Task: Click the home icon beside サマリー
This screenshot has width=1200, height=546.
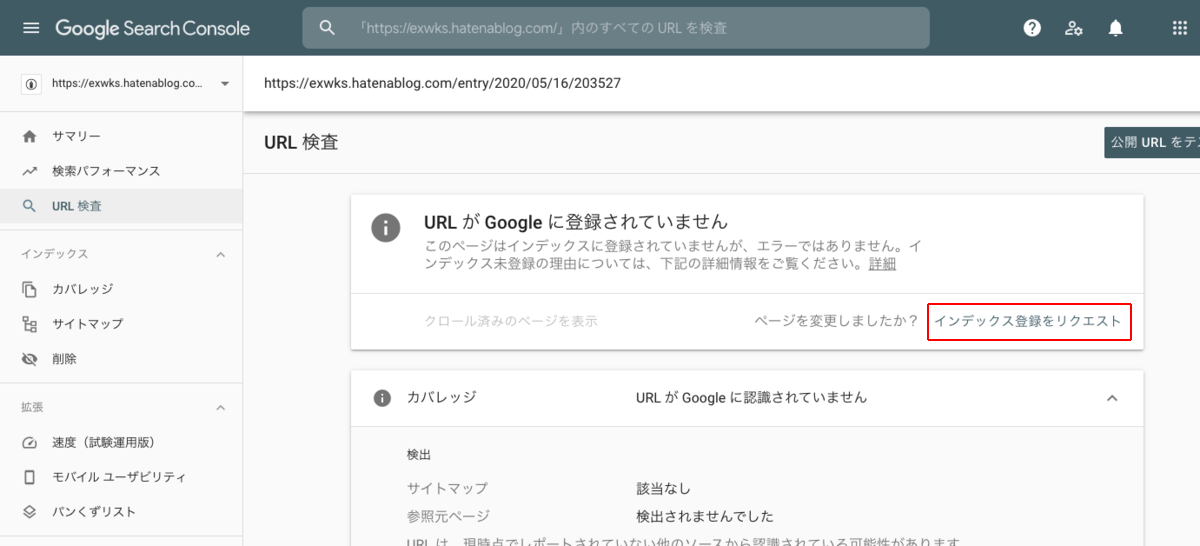Action: [30, 136]
